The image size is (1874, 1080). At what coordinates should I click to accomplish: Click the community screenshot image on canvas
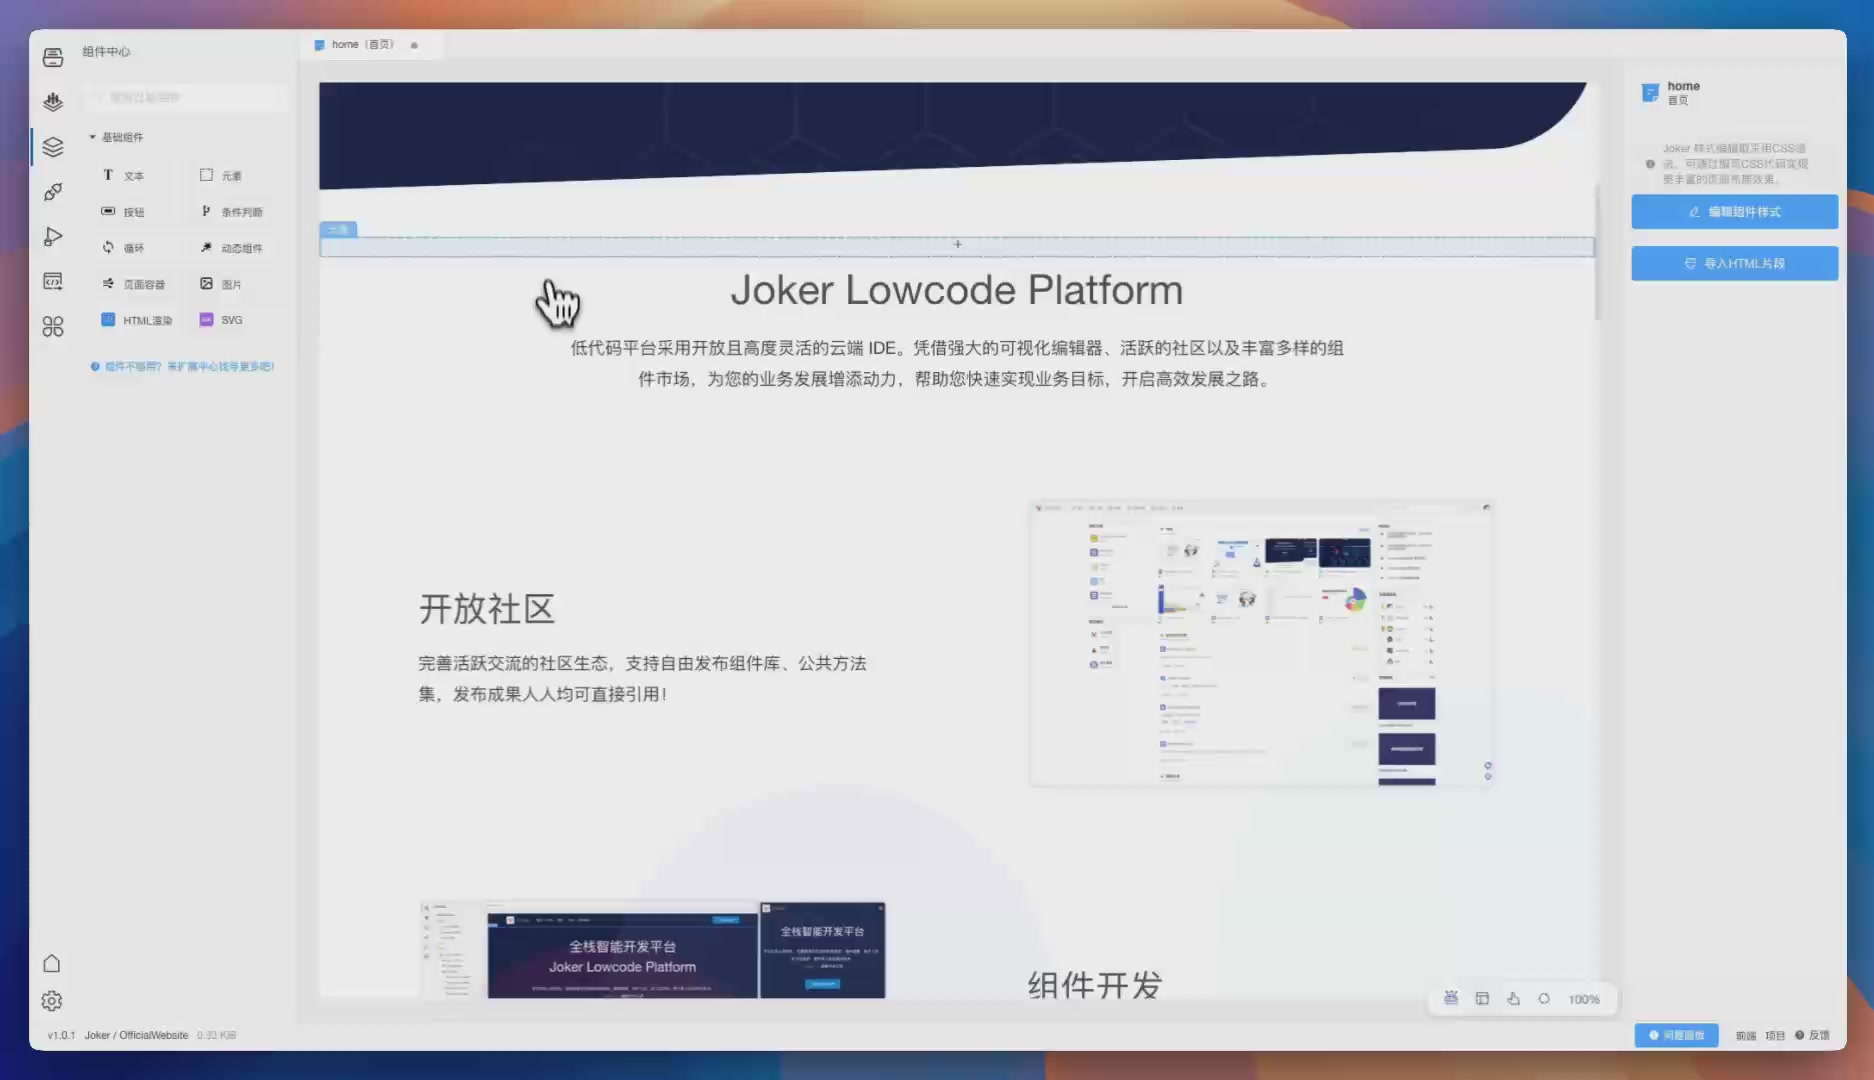point(1261,643)
